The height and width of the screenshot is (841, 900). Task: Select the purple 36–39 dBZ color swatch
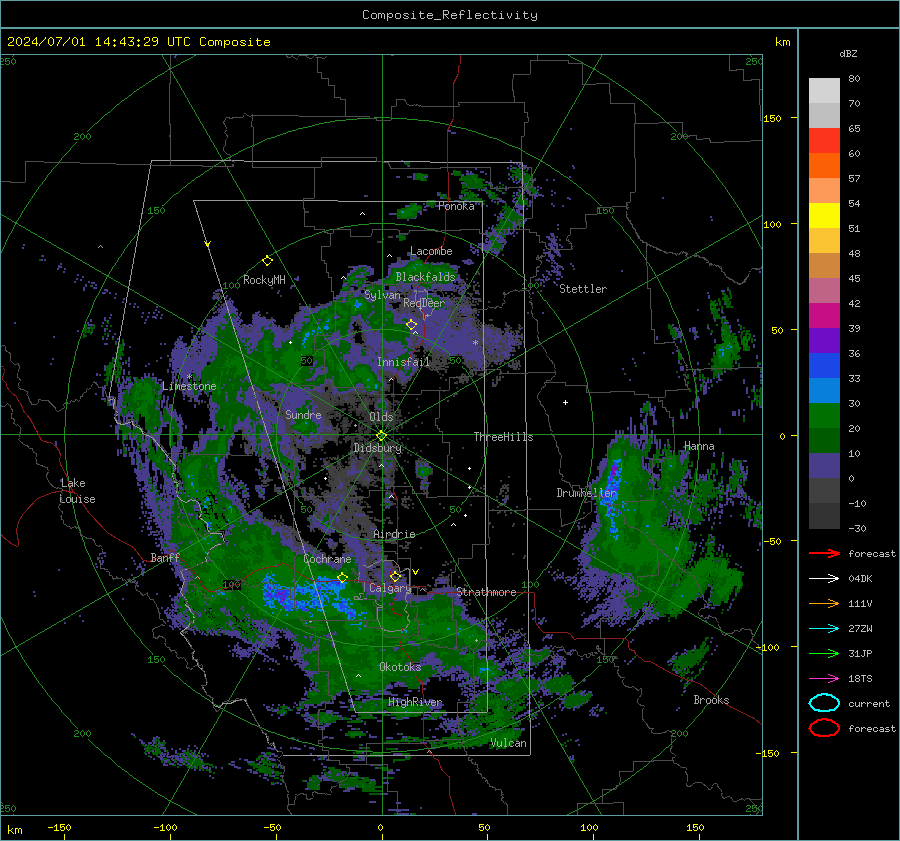(x=824, y=341)
